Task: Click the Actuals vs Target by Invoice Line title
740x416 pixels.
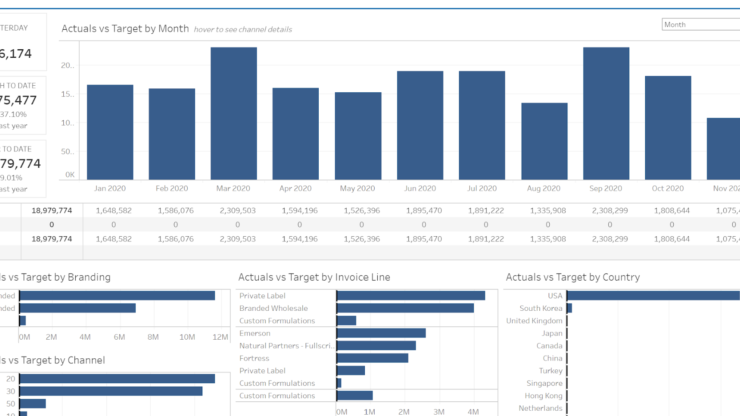Action: point(314,277)
